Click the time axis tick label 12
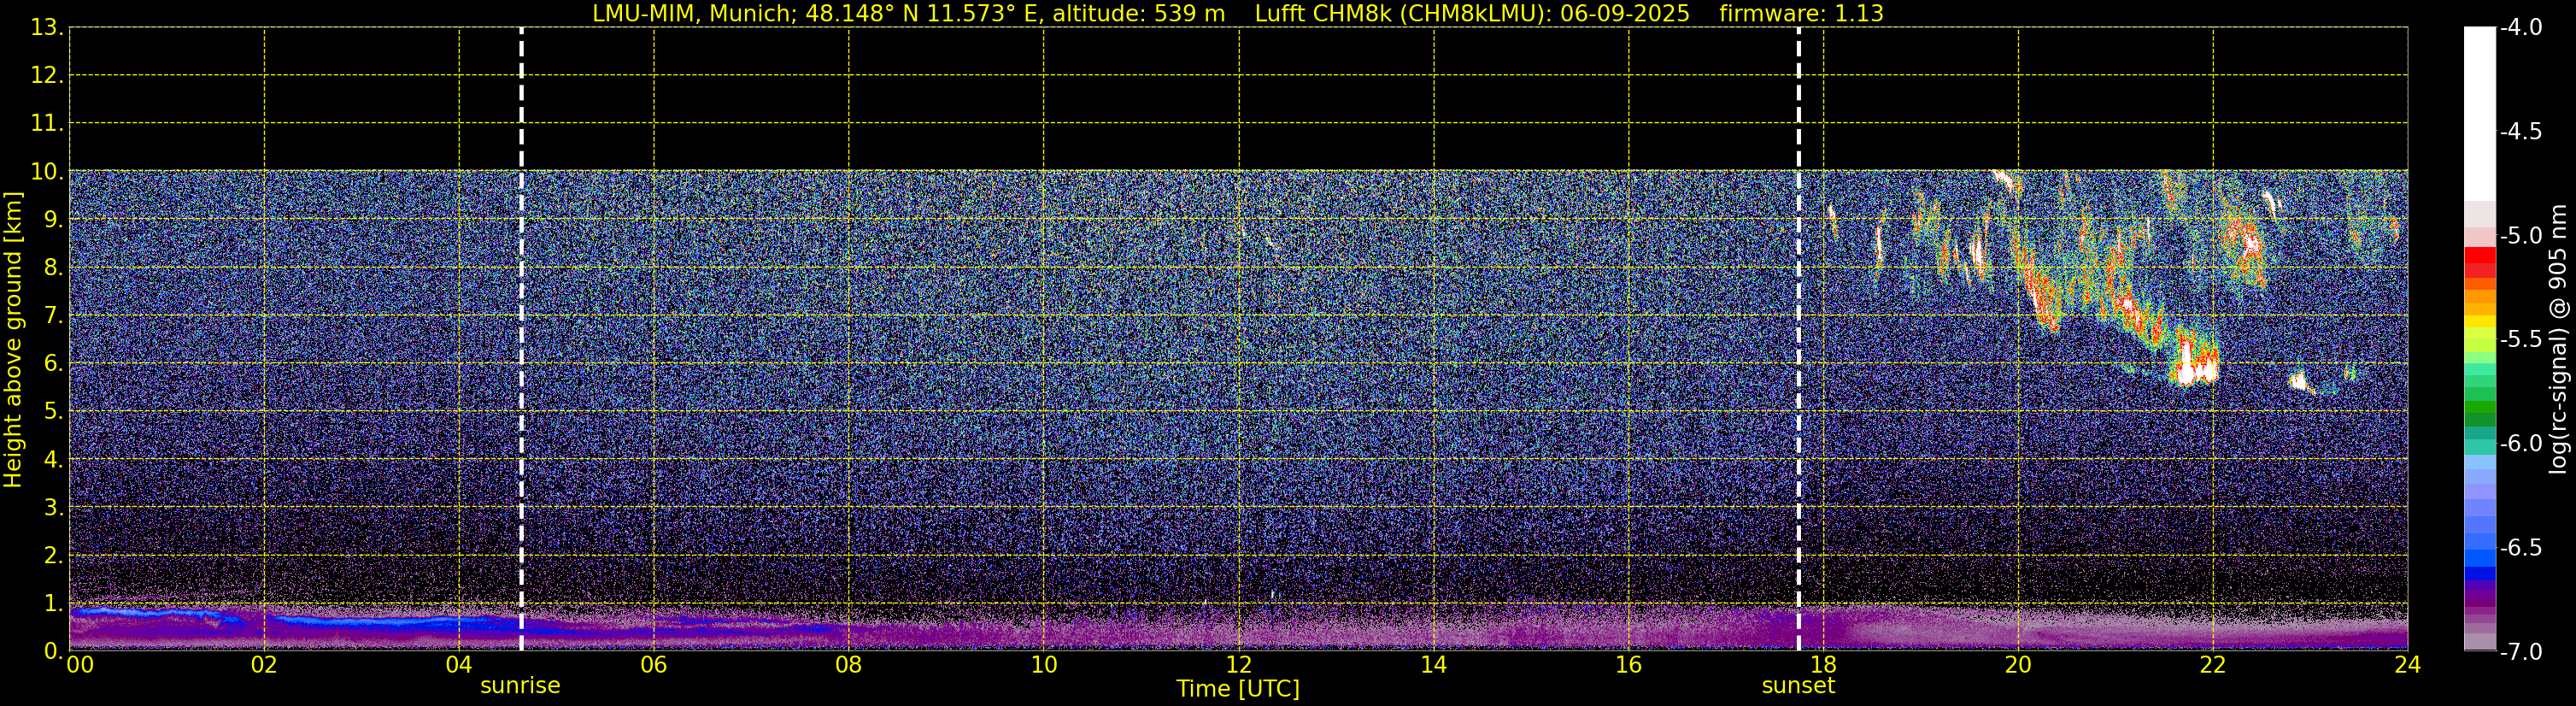2576x706 pixels. (x=1239, y=665)
